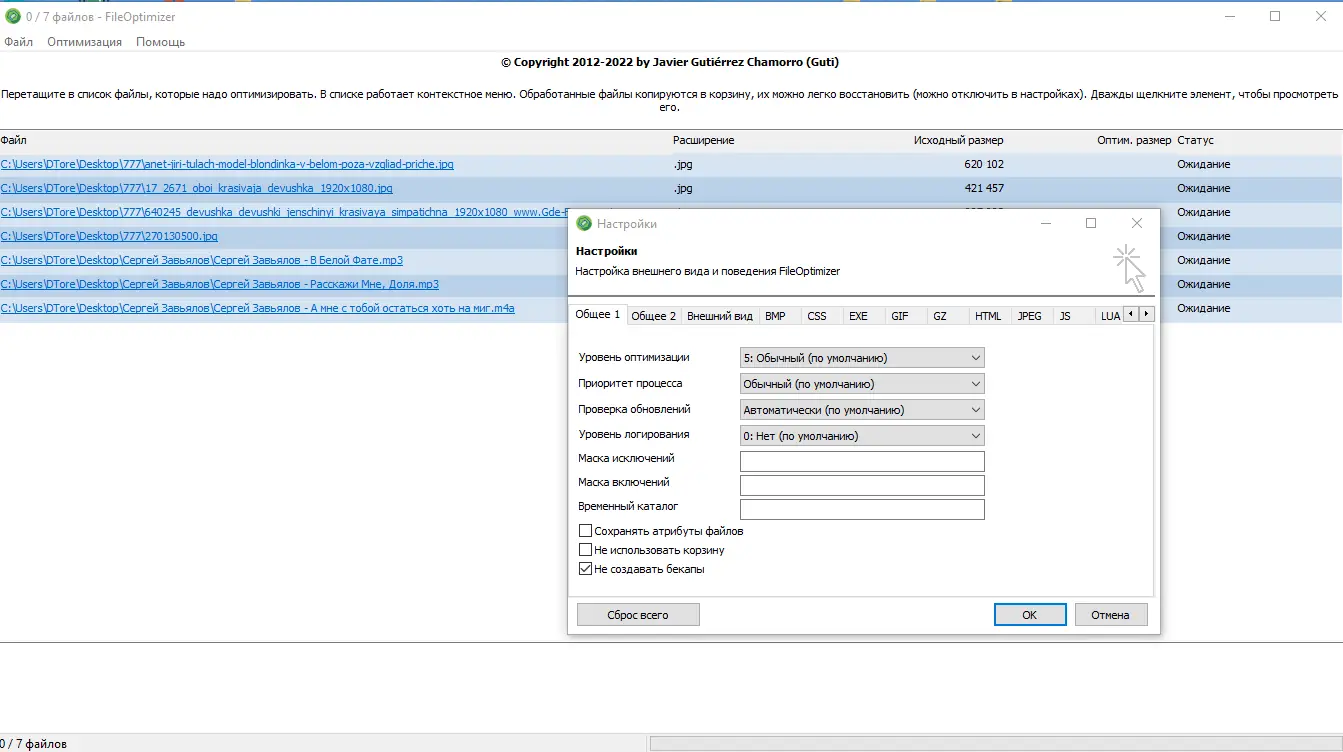Open the LUA settings tab

pos(1109,316)
